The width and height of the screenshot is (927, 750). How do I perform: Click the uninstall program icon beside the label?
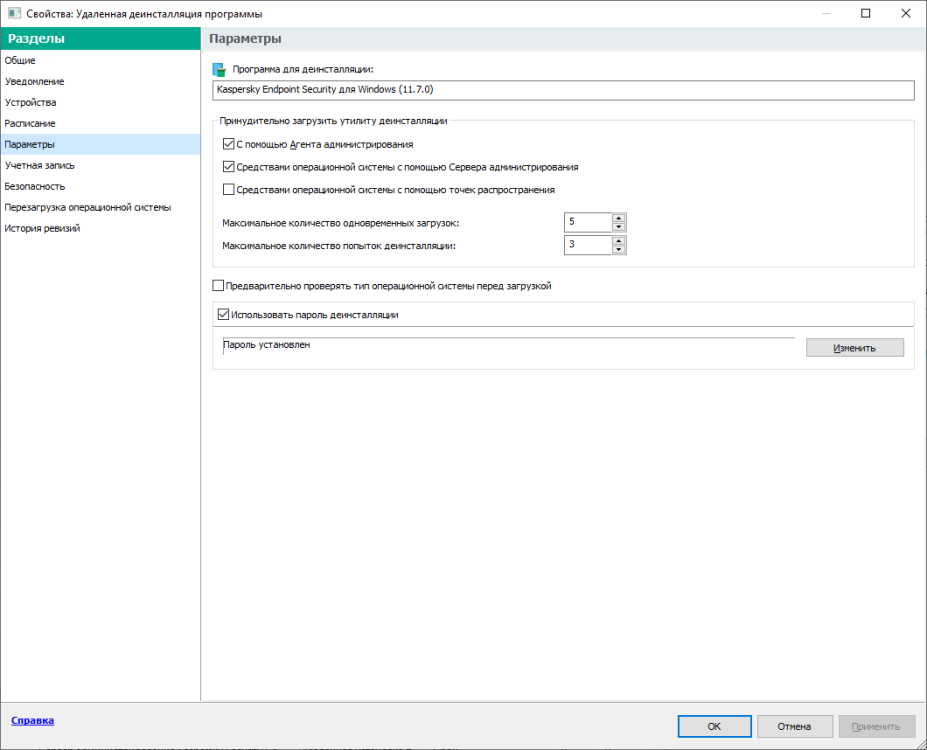[219, 70]
